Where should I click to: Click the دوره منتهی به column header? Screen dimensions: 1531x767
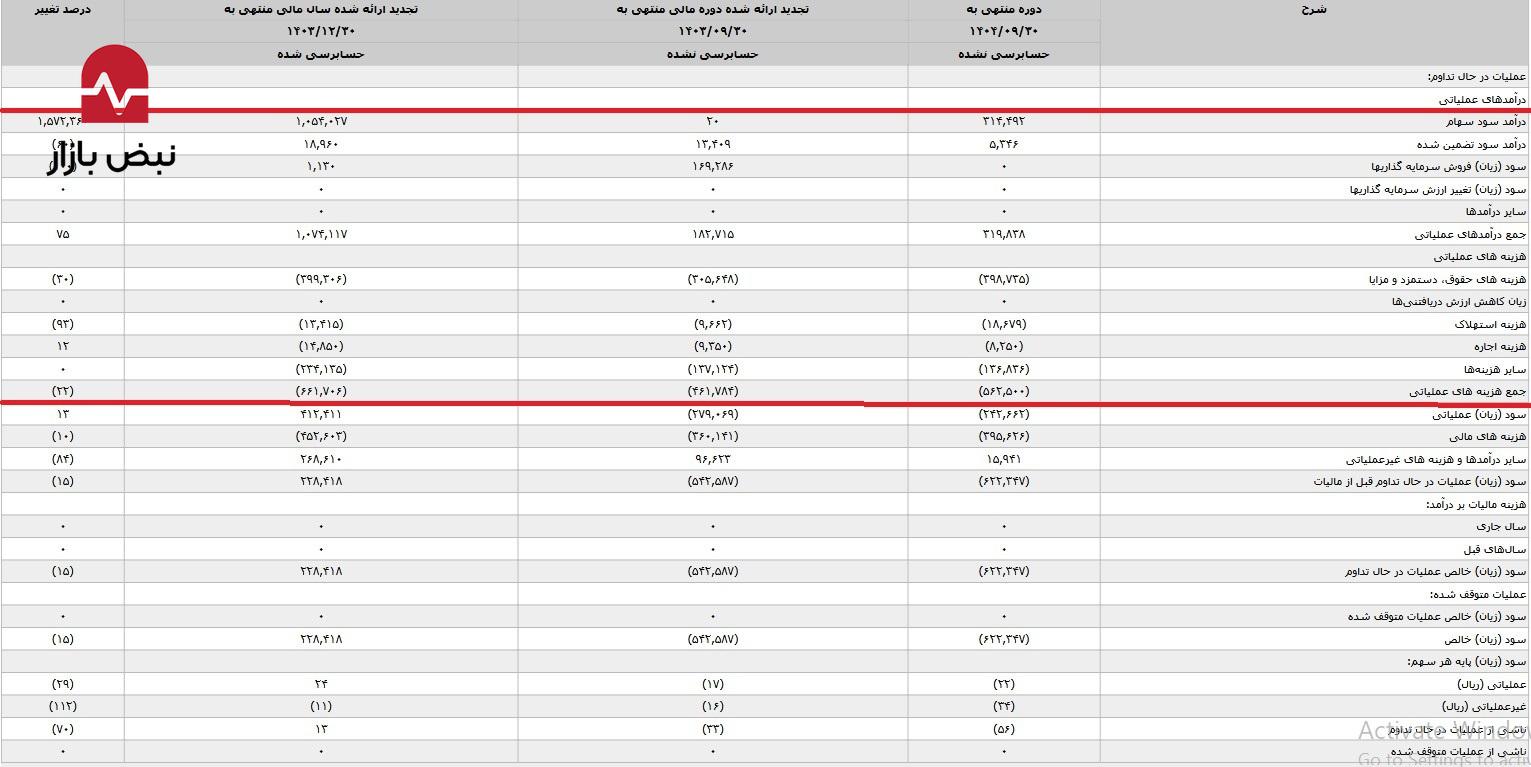coord(1003,9)
